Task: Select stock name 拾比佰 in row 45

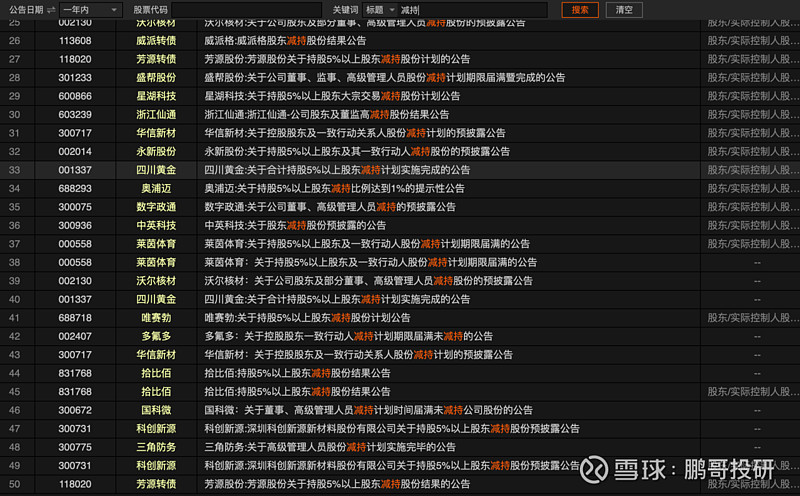Action: click(x=156, y=391)
